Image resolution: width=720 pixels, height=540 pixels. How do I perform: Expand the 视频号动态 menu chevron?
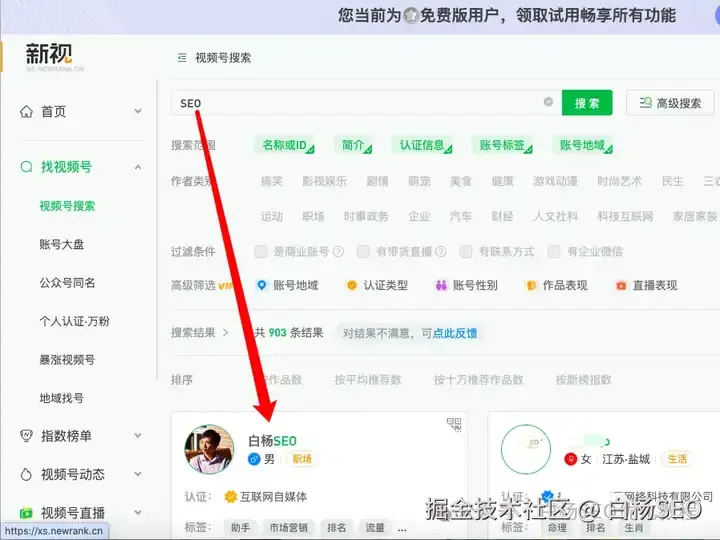pos(138,474)
